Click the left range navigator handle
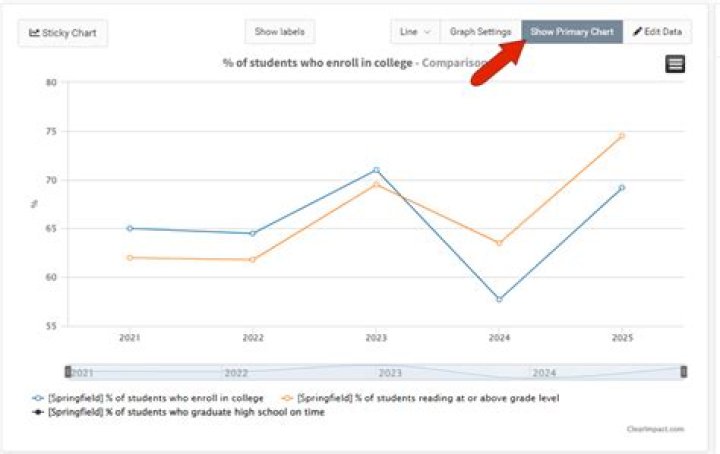Viewport: 720px width, 454px height. [x=68, y=371]
